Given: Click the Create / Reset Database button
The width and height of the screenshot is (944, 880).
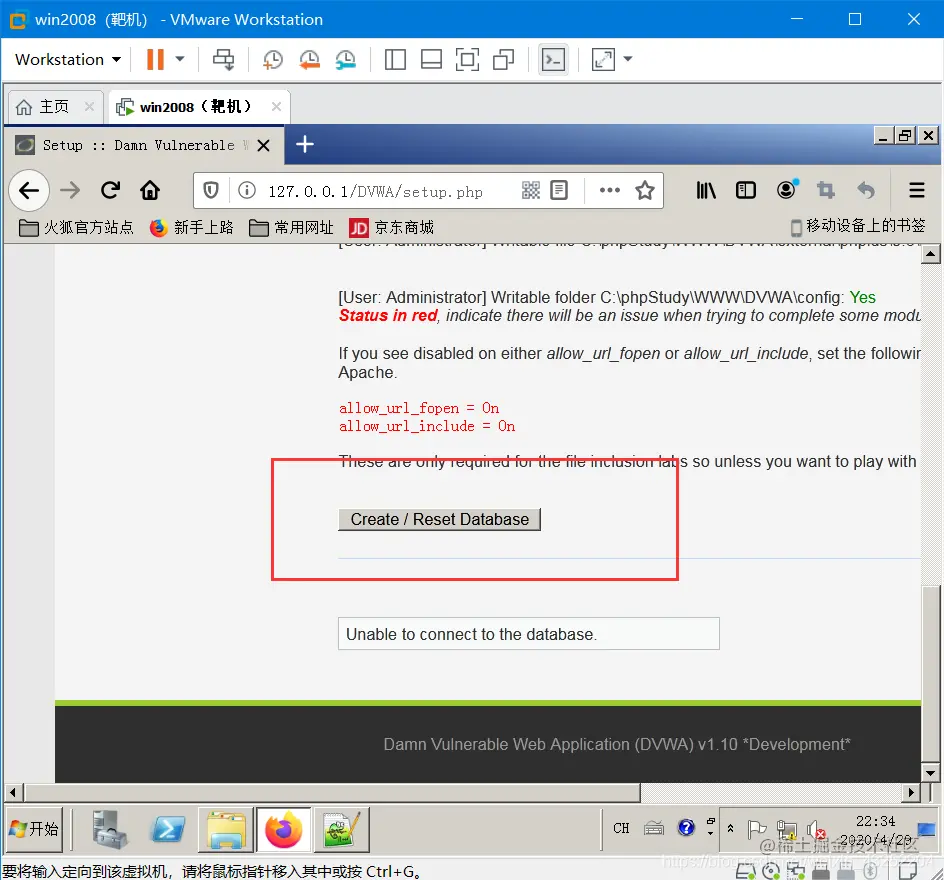Looking at the screenshot, I should (439, 519).
